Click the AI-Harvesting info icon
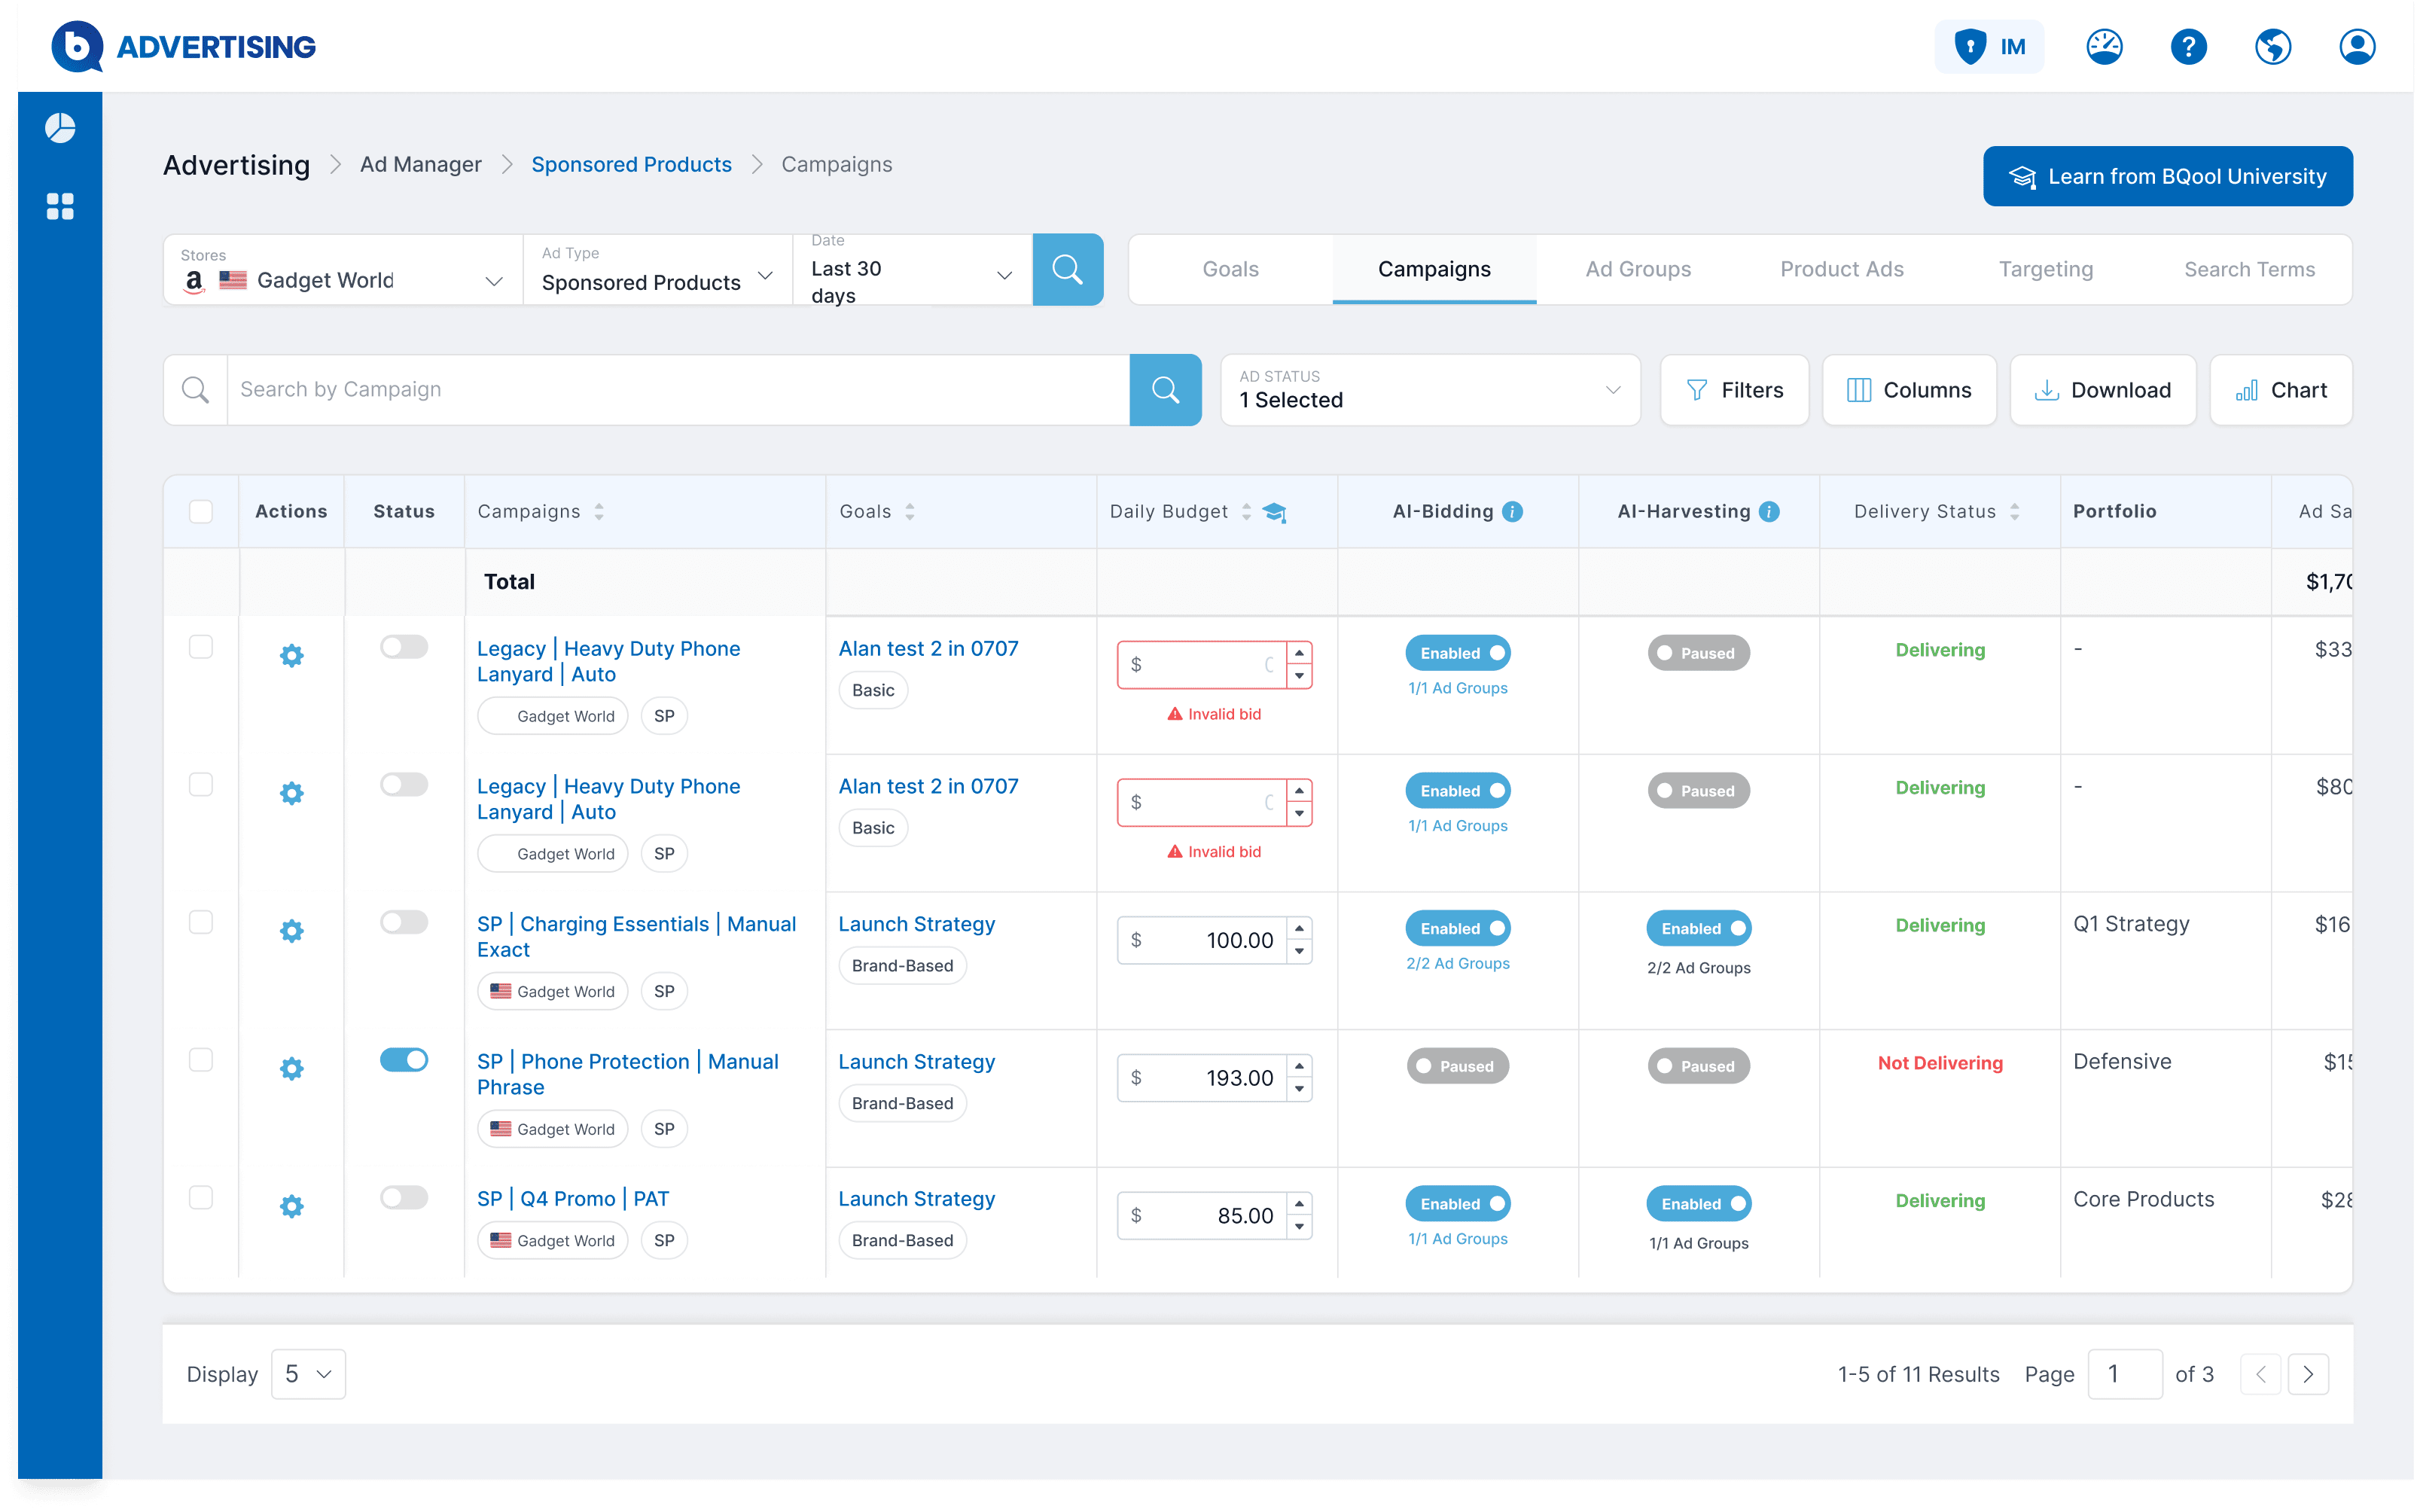Image resolution: width=2417 pixels, height=1512 pixels. tap(1769, 511)
